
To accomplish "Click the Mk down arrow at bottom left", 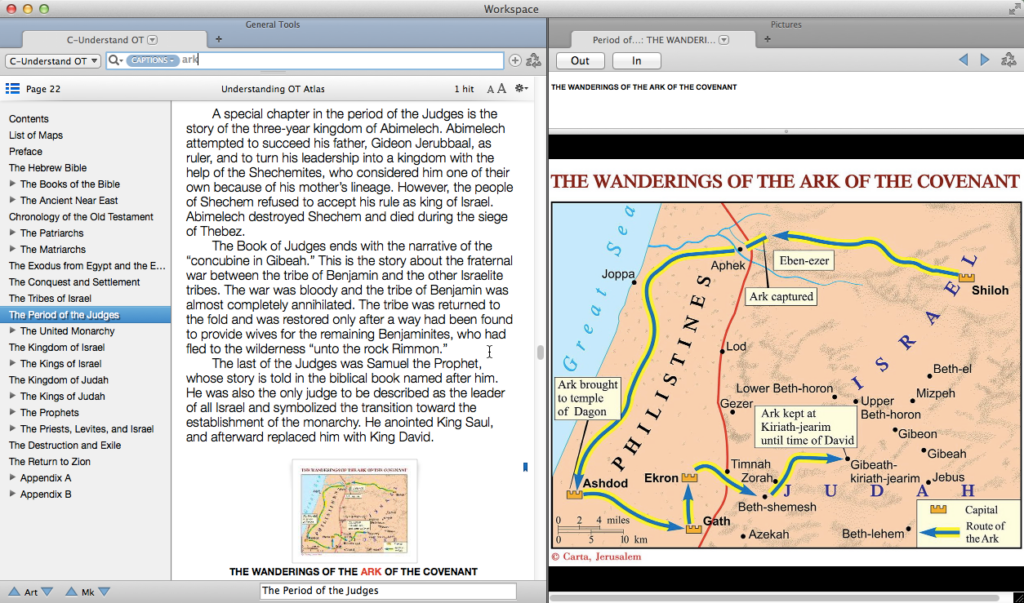I will (x=104, y=592).
